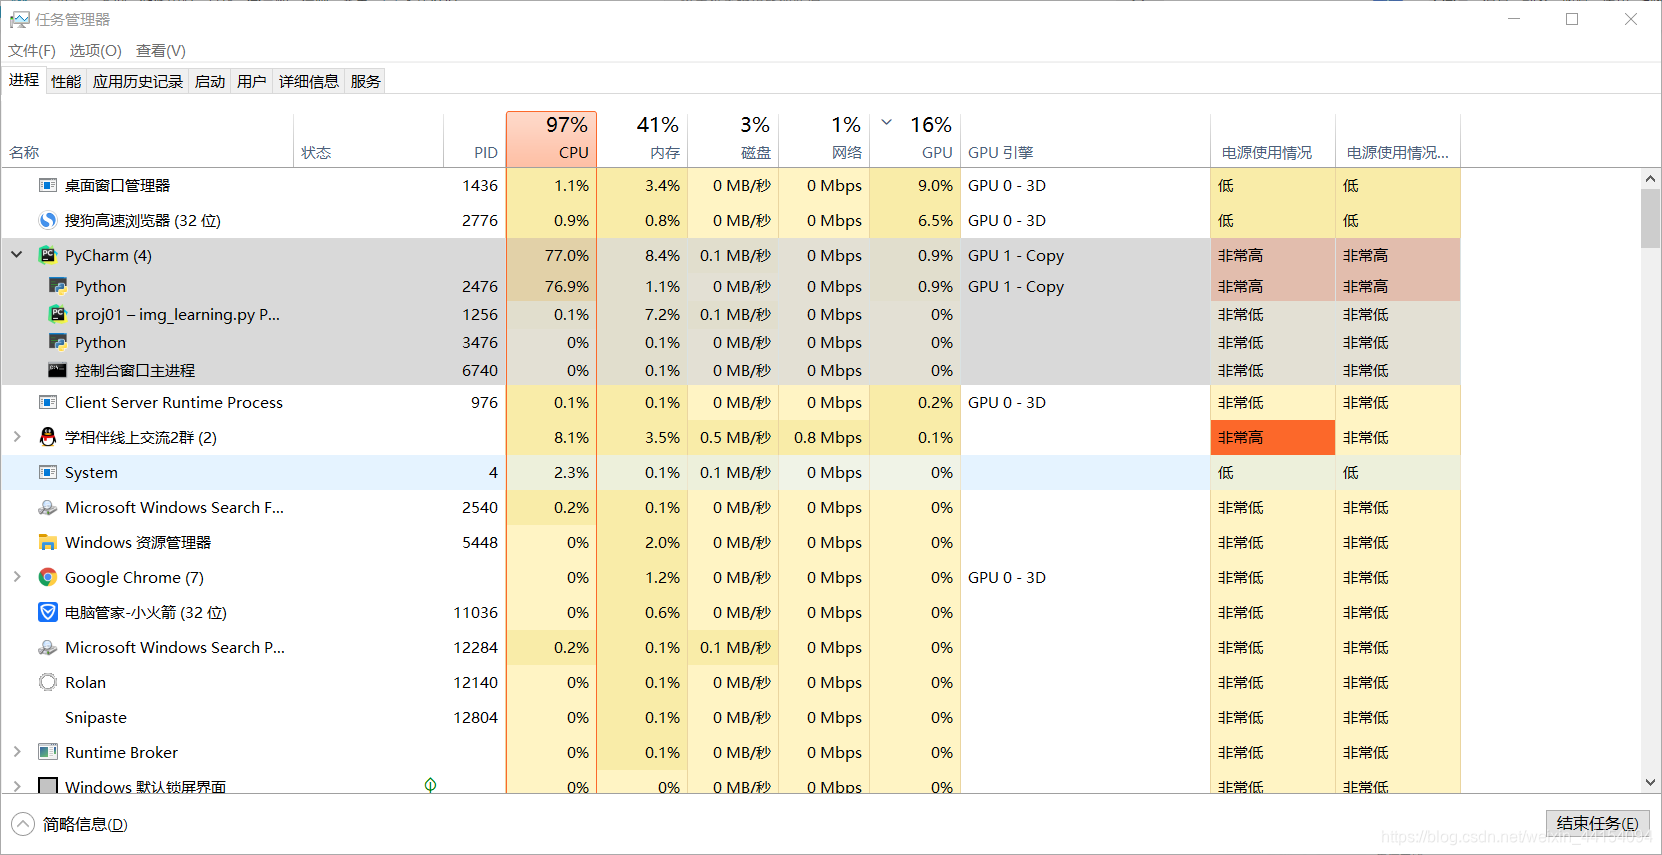Click the orange 非常高 power cell for 学相伴线上交流2群
This screenshot has height=855, width=1662.
[1273, 437]
